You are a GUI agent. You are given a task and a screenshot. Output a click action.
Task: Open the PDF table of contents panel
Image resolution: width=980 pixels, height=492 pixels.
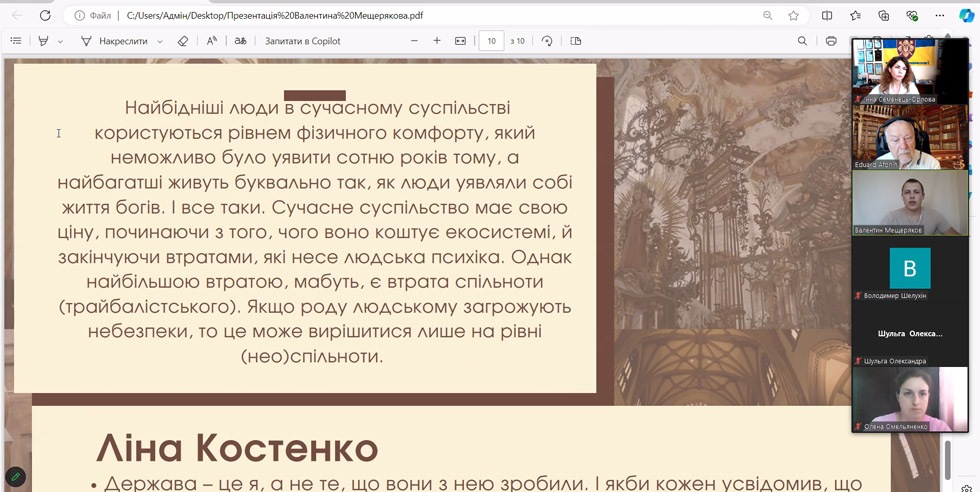click(x=15, y=41)
